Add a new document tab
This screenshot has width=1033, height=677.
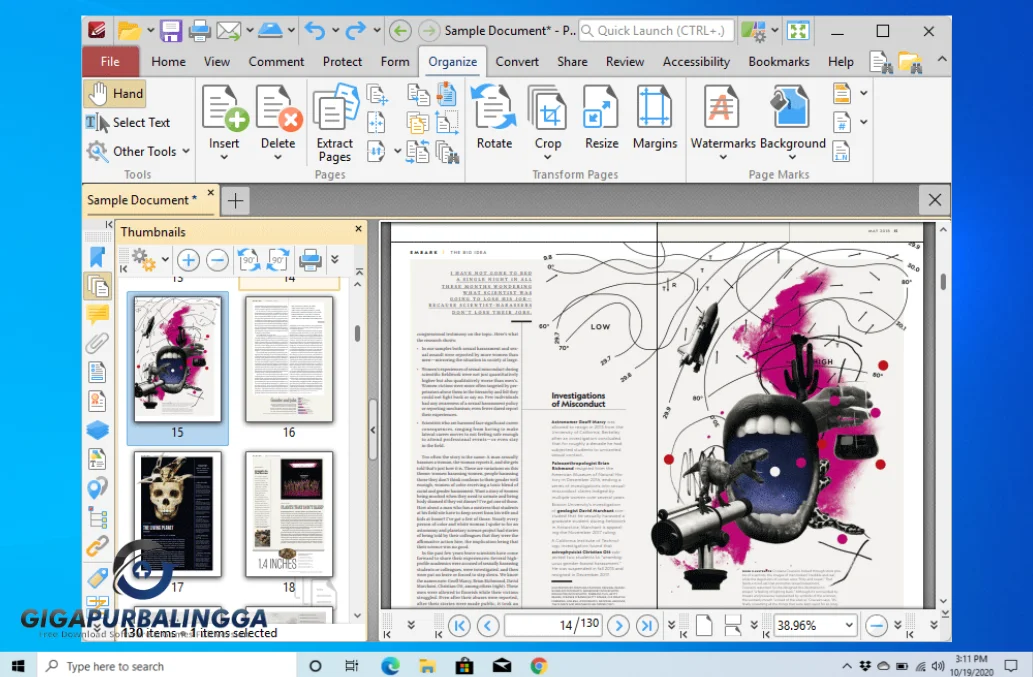tap(235, 201)
